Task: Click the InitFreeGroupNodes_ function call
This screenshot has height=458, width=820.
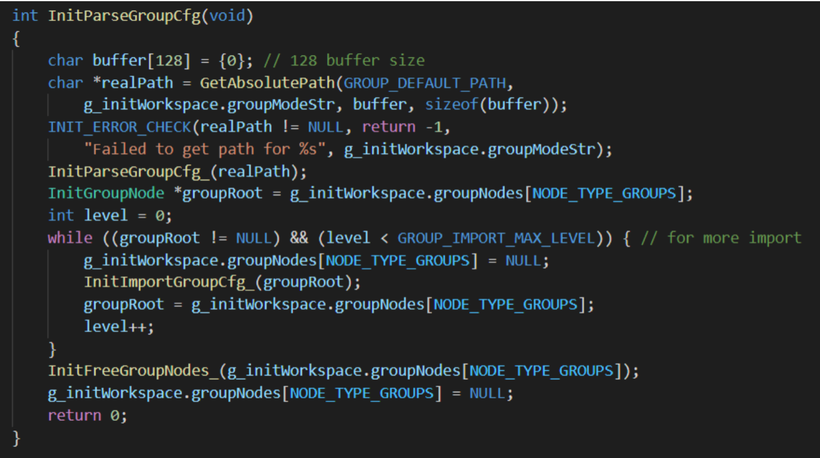Action: click(x=133, y=371)
